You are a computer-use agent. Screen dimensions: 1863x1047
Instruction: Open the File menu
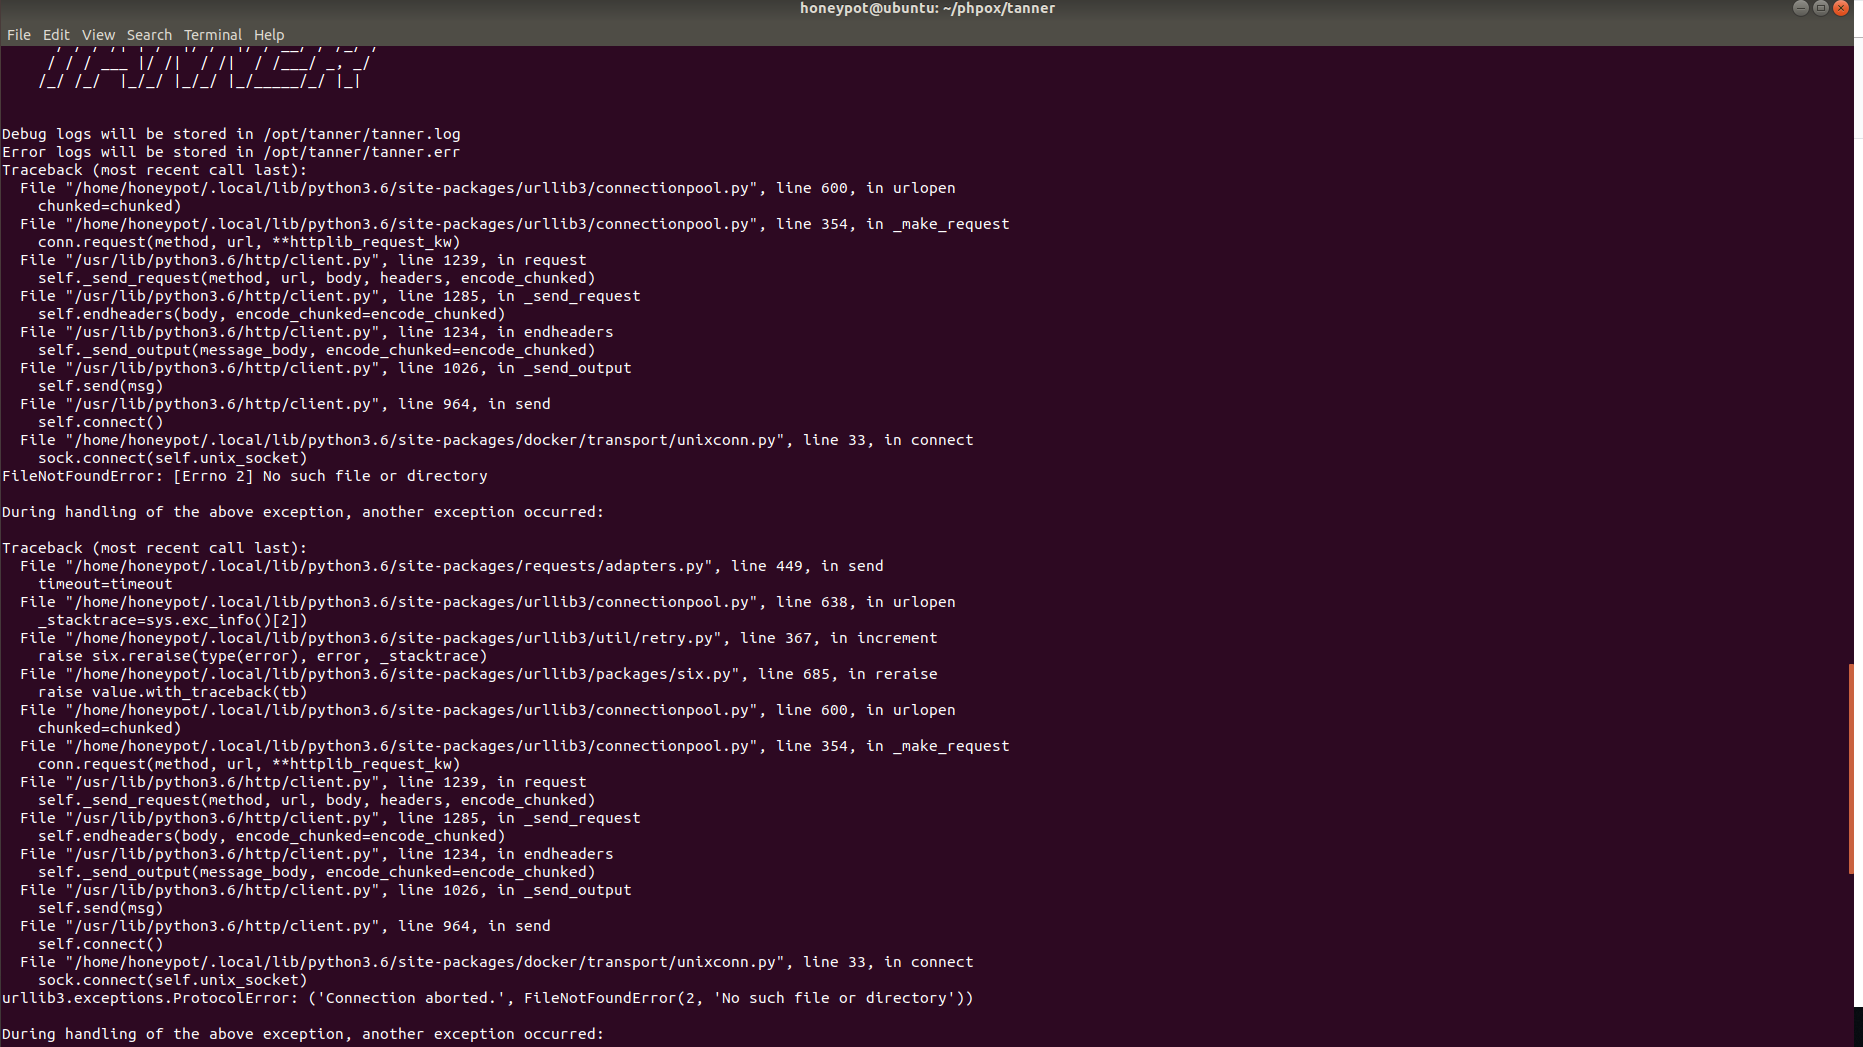point(18,34)
